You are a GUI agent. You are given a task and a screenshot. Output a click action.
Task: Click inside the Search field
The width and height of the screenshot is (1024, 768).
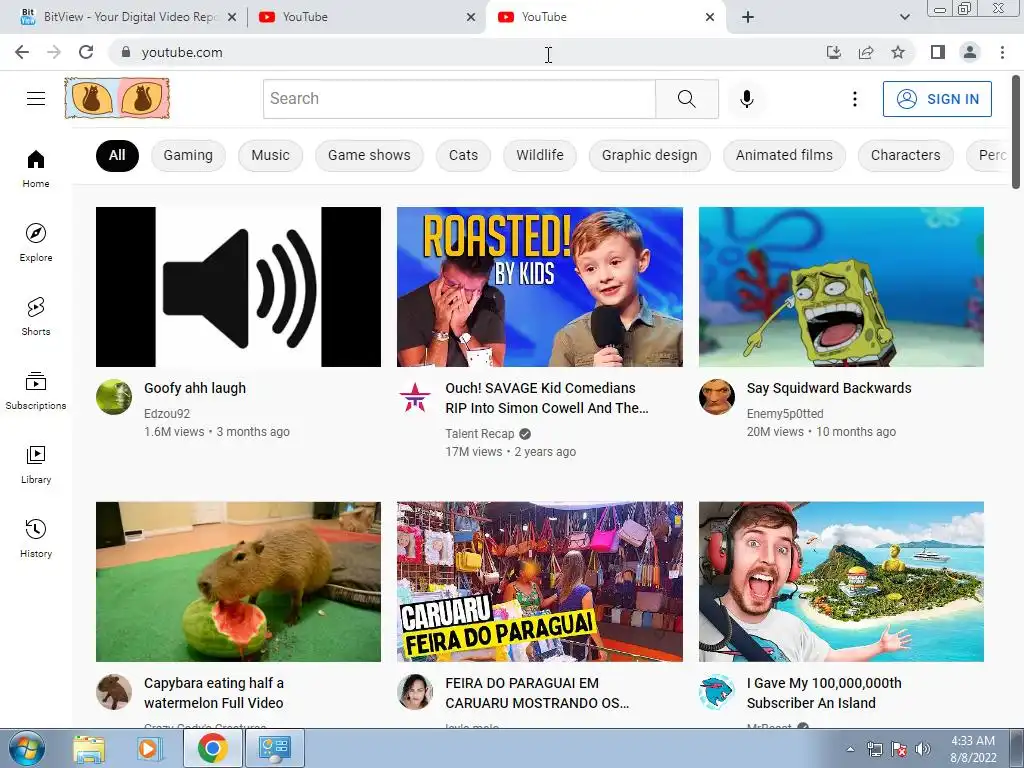coord(459,99)
